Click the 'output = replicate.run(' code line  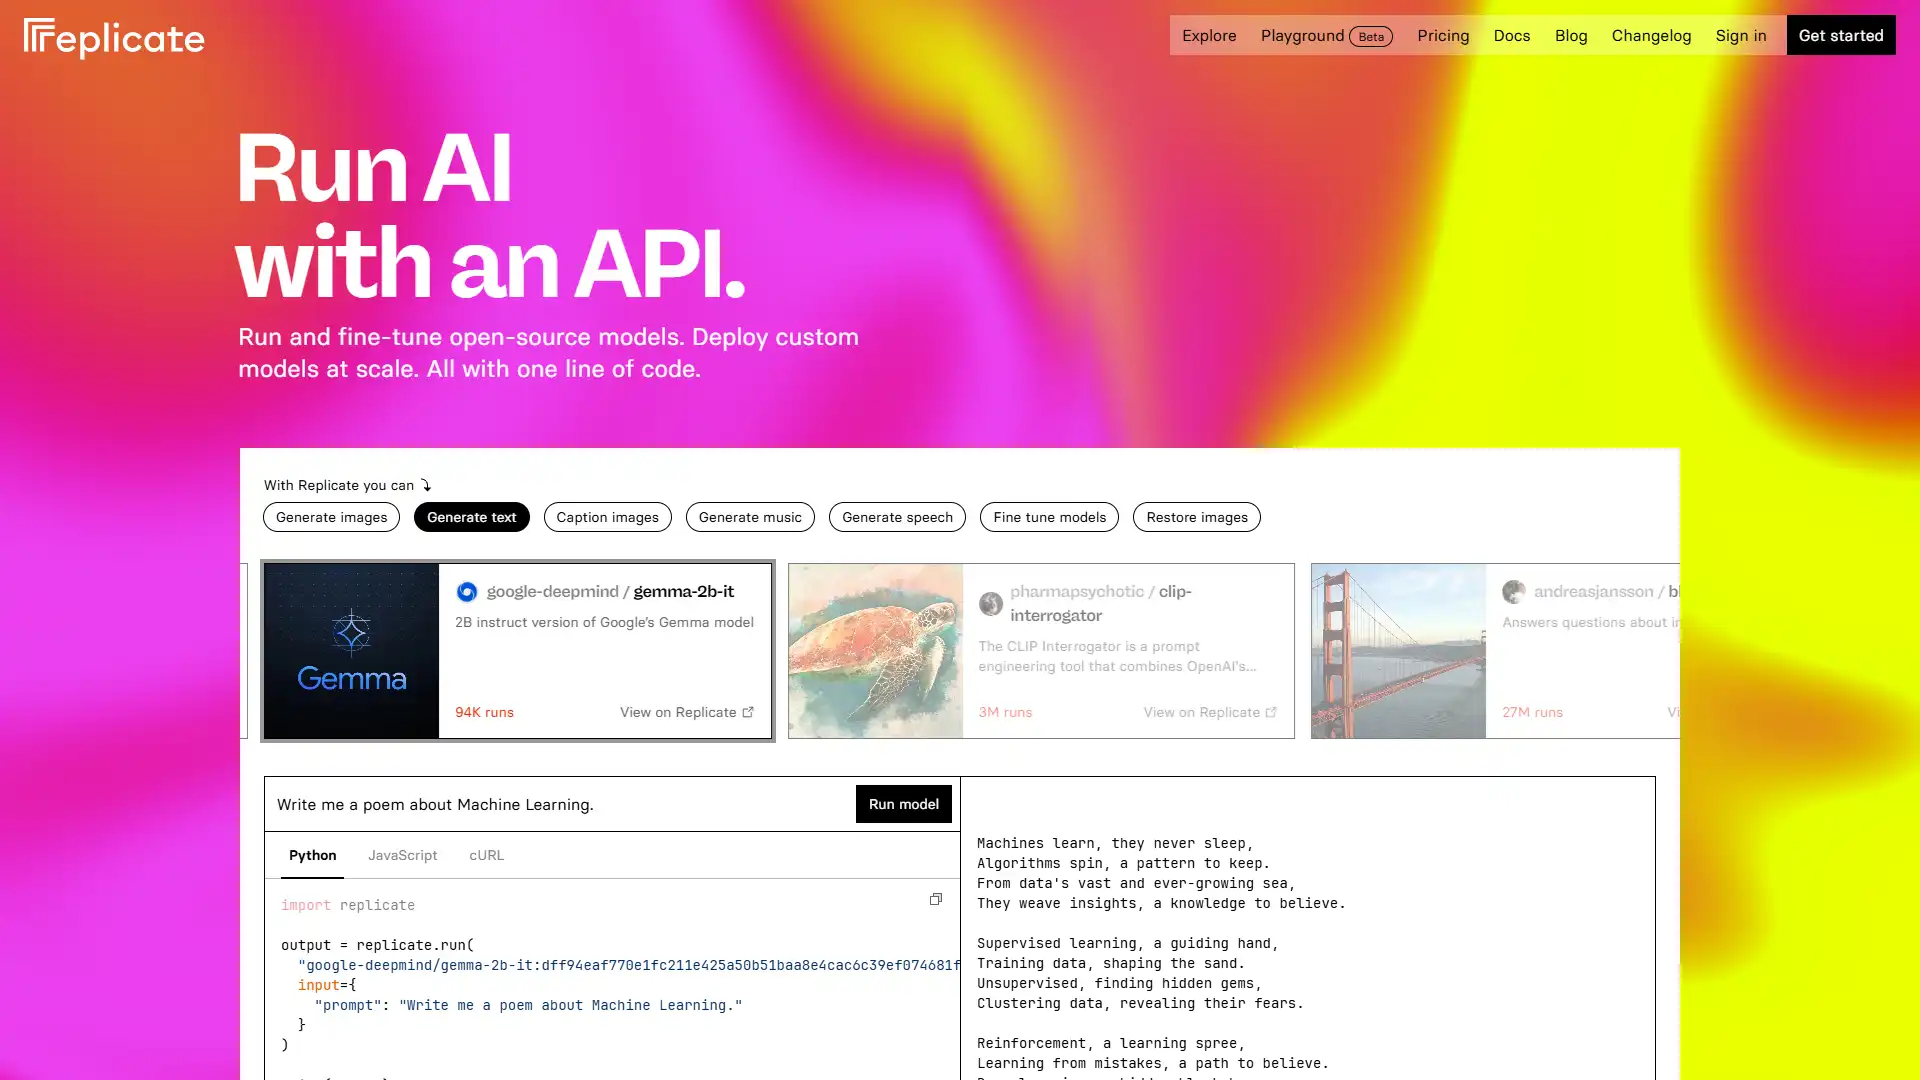(378, 945)
